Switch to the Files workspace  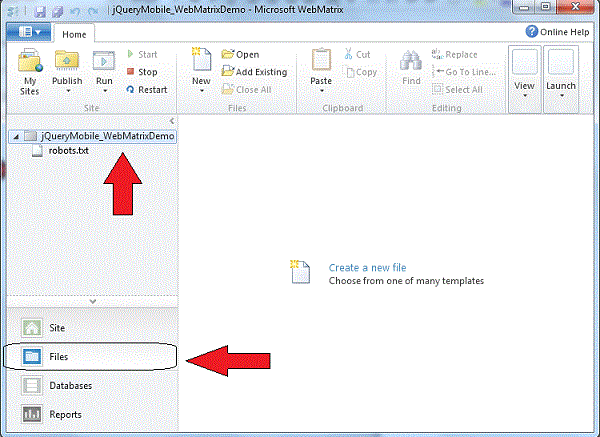(x=58, y=356)
